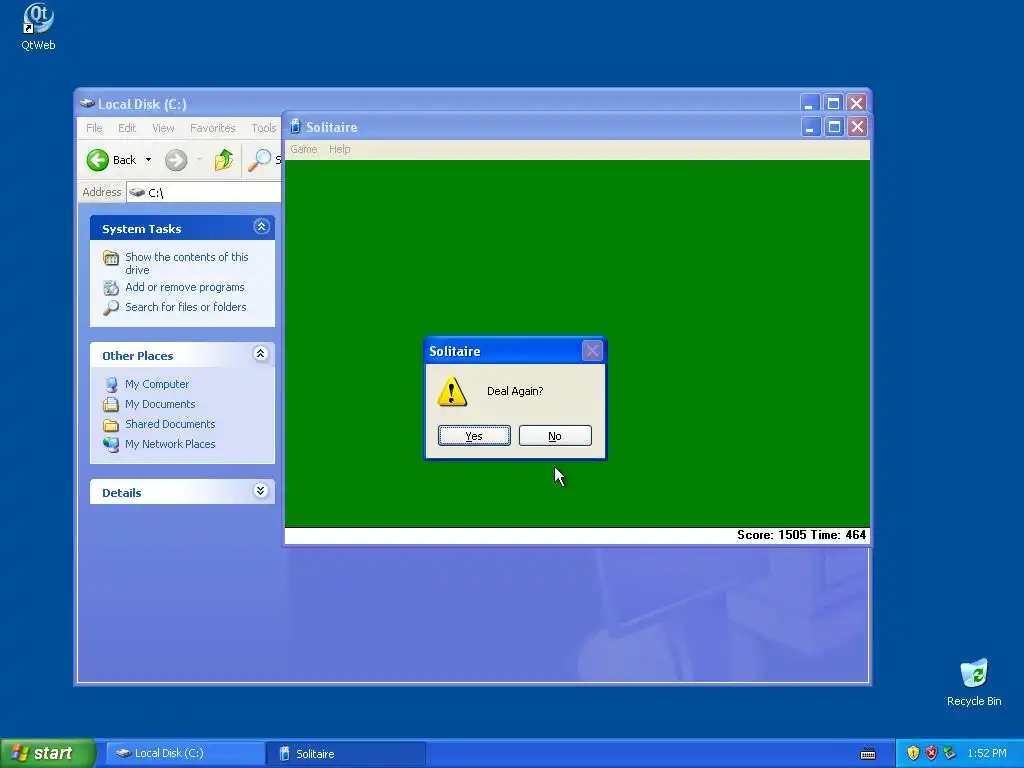Open the Search magnifier in Explorer toolbar

(x=260, y=160)
